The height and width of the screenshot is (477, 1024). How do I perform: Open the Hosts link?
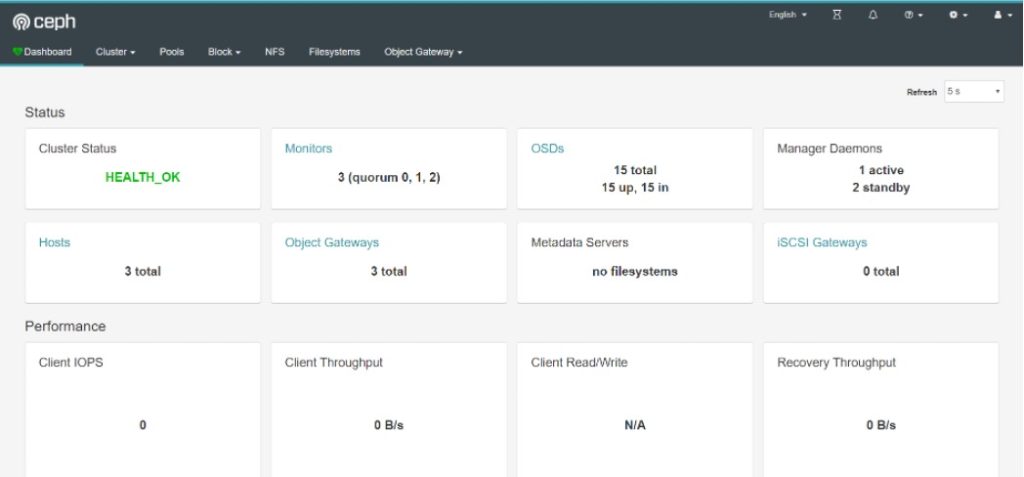pos(54,242)
